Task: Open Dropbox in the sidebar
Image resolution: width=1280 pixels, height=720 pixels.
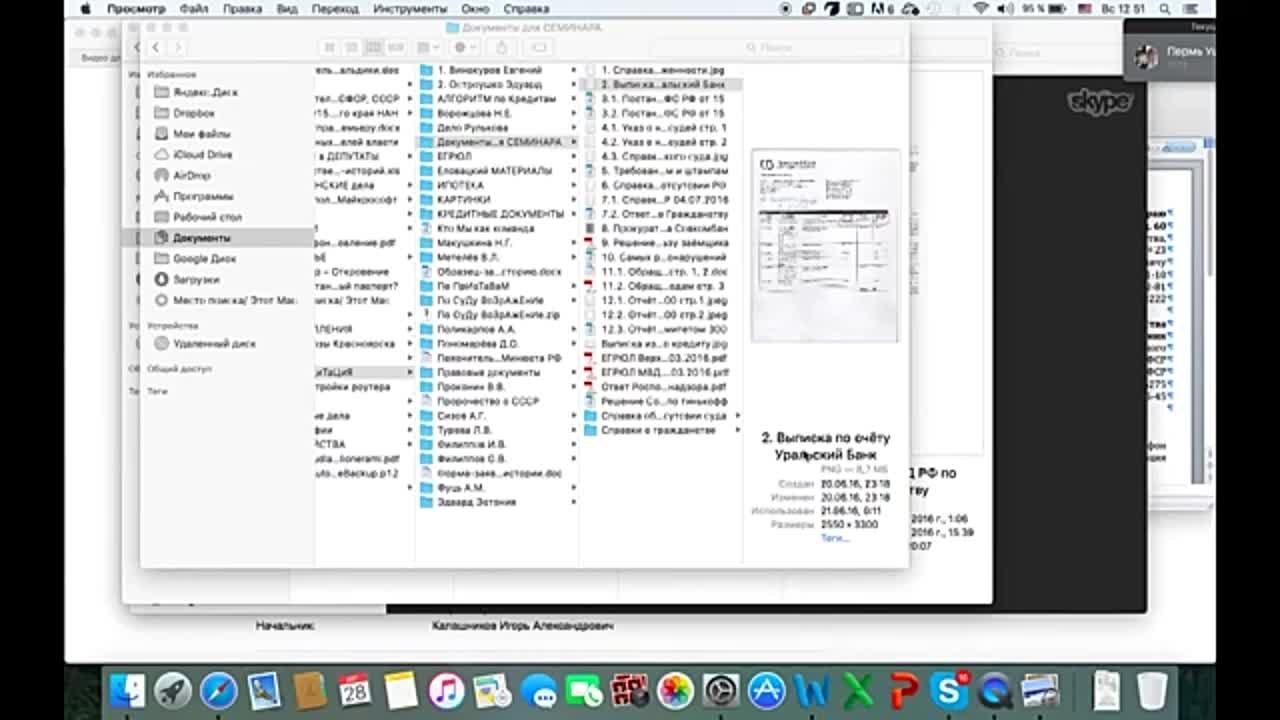Action: (x=194, y=113)
